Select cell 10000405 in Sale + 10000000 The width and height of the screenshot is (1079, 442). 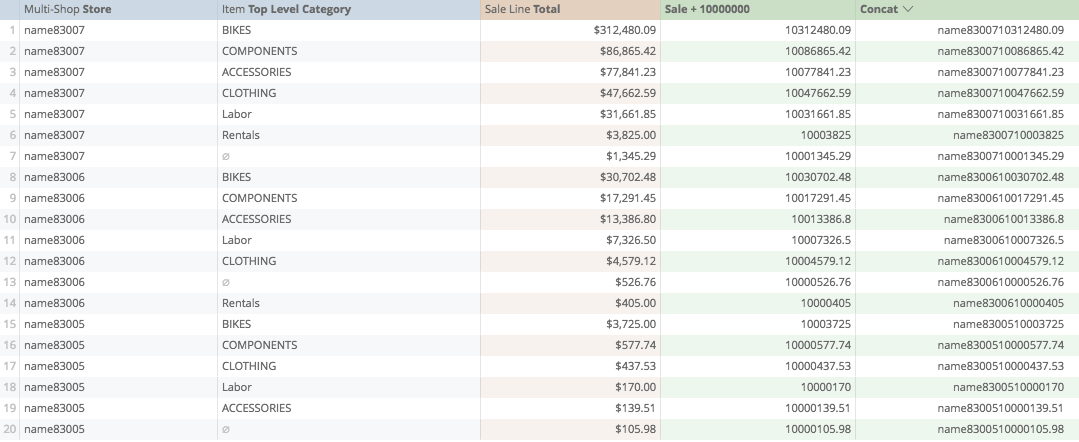coord(758,303)
